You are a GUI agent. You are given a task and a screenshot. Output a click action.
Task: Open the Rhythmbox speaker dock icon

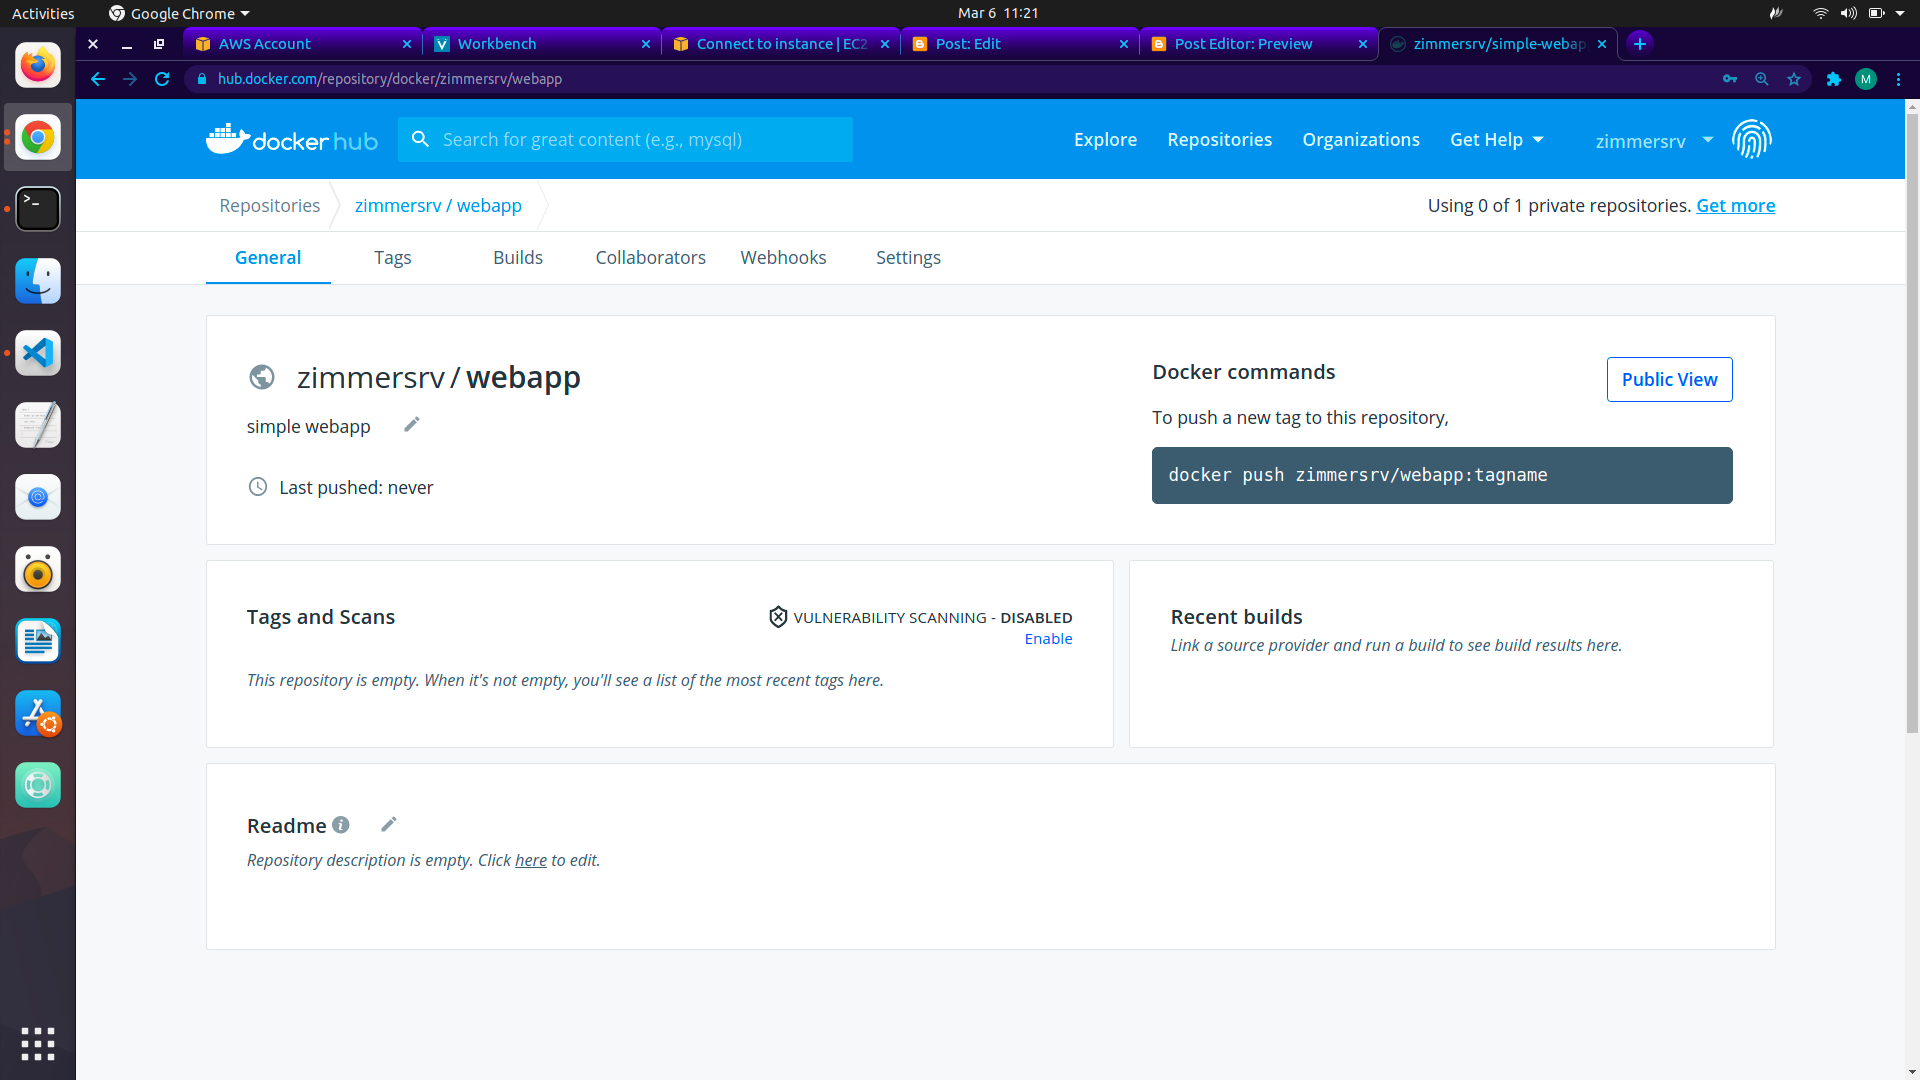(x=38, y=569)
